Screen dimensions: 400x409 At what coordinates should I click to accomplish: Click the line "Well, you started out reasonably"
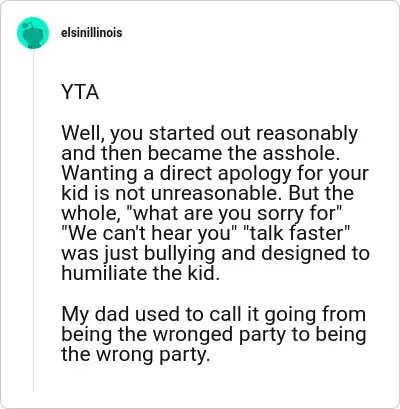(x=210, y=134)
